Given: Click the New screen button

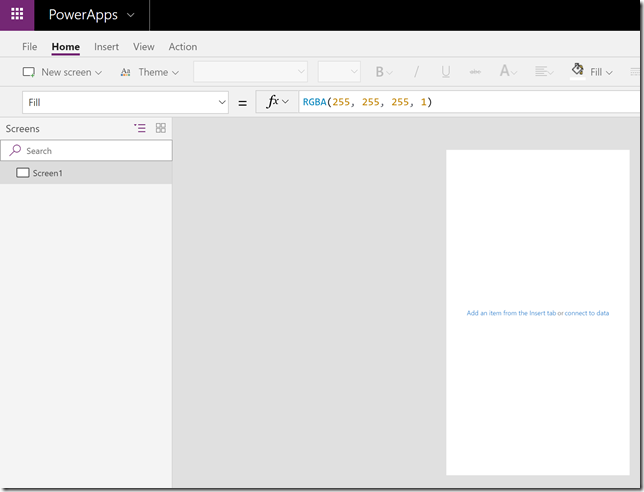Looking at the screenshot, I should coord(62,72).
